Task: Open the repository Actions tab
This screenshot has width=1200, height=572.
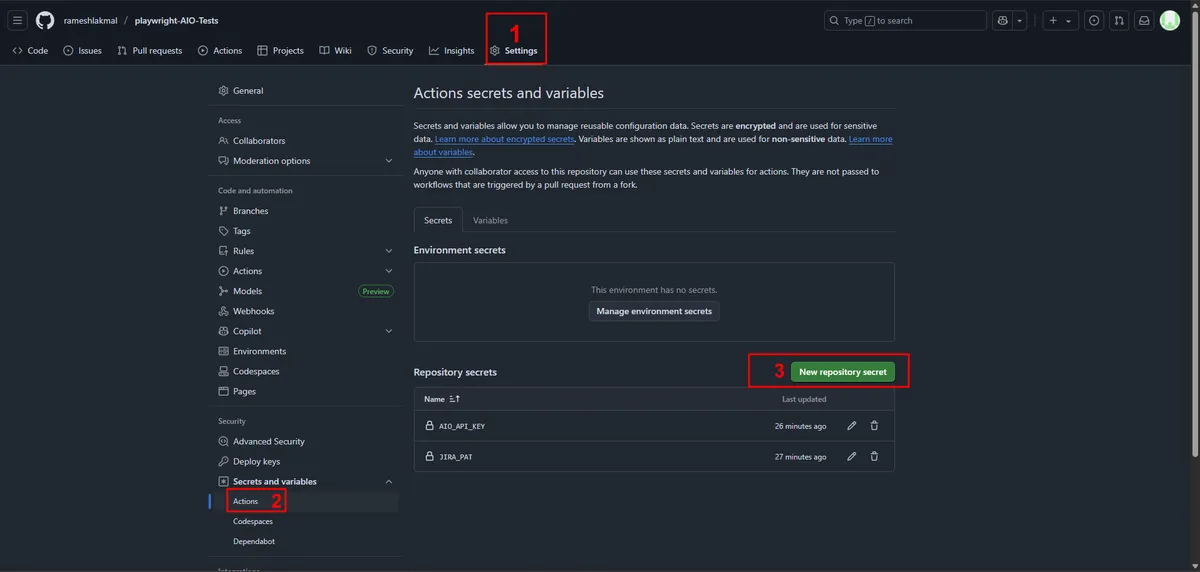Action: 220,50
